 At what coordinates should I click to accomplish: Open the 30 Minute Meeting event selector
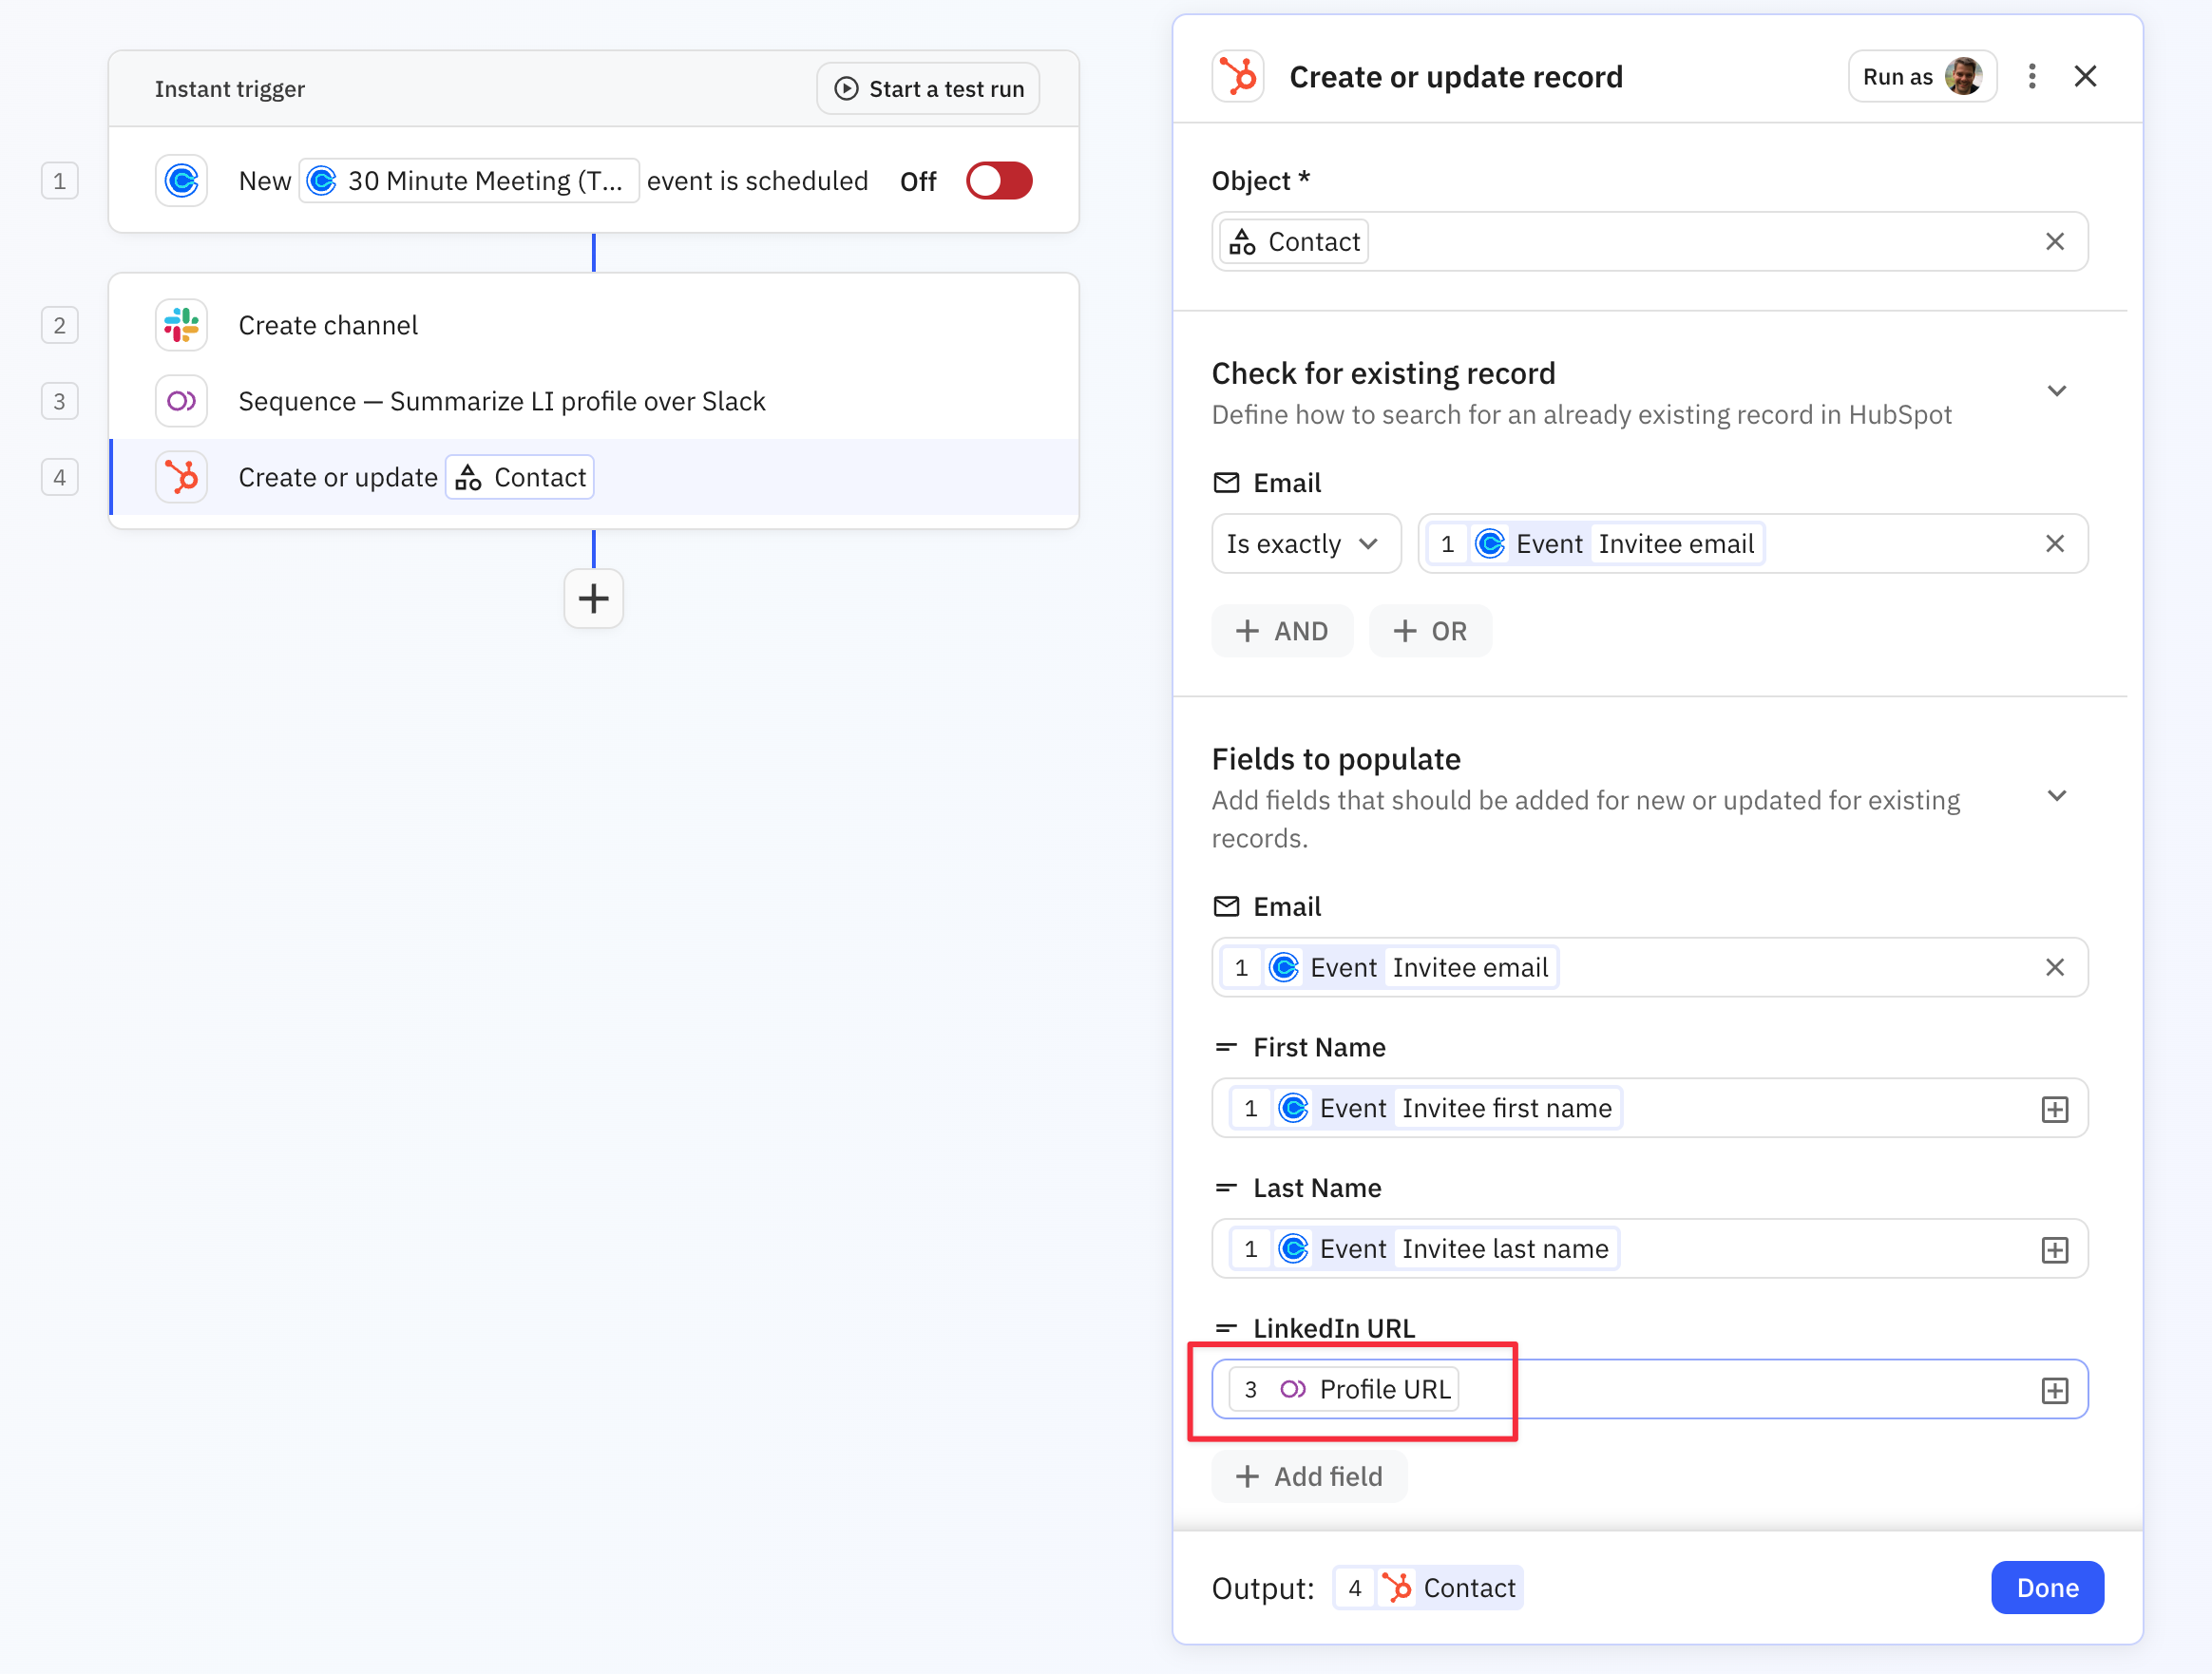pyautogui.click(x=468, y=180)
